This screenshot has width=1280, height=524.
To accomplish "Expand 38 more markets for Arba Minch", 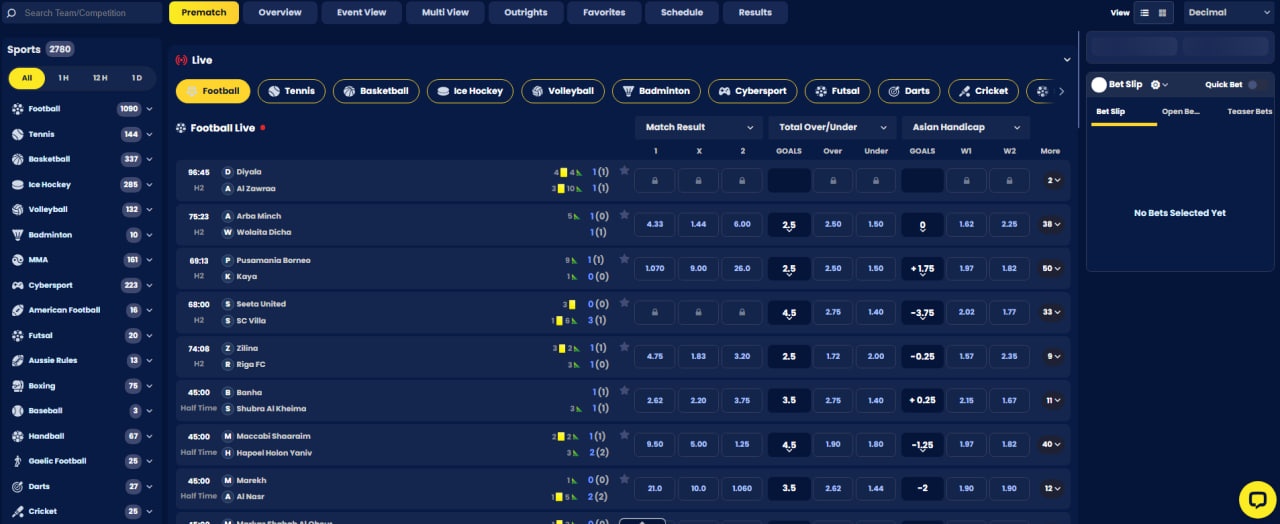I will click(x=1051, y=225).
